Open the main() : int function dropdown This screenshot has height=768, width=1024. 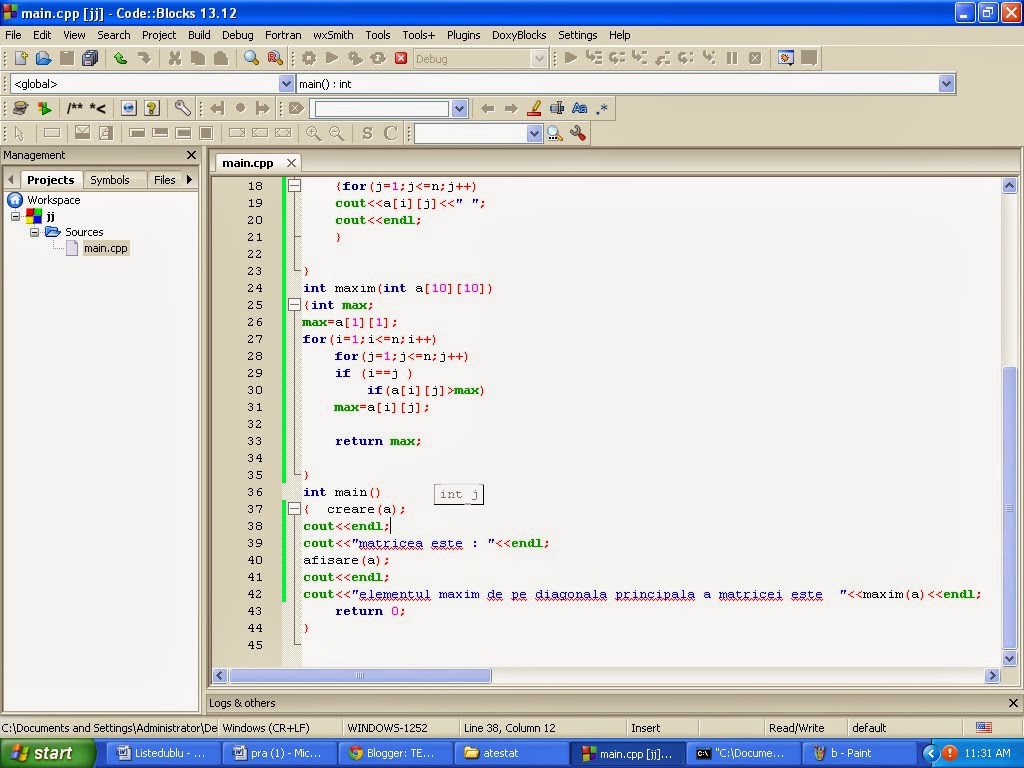tap(946, 84)
